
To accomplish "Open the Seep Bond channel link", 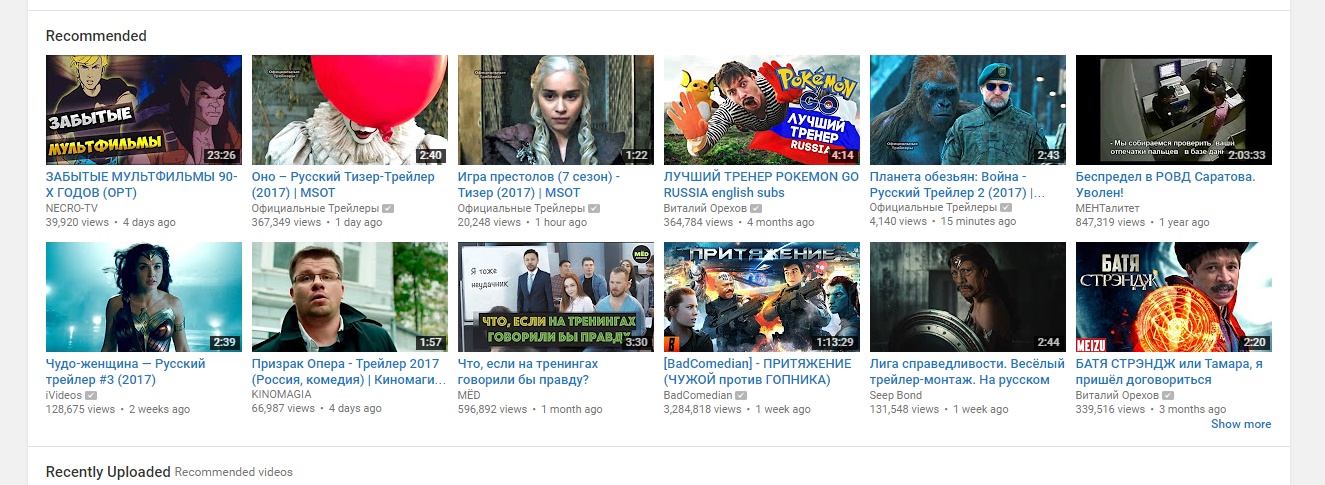I will (896, 395).
